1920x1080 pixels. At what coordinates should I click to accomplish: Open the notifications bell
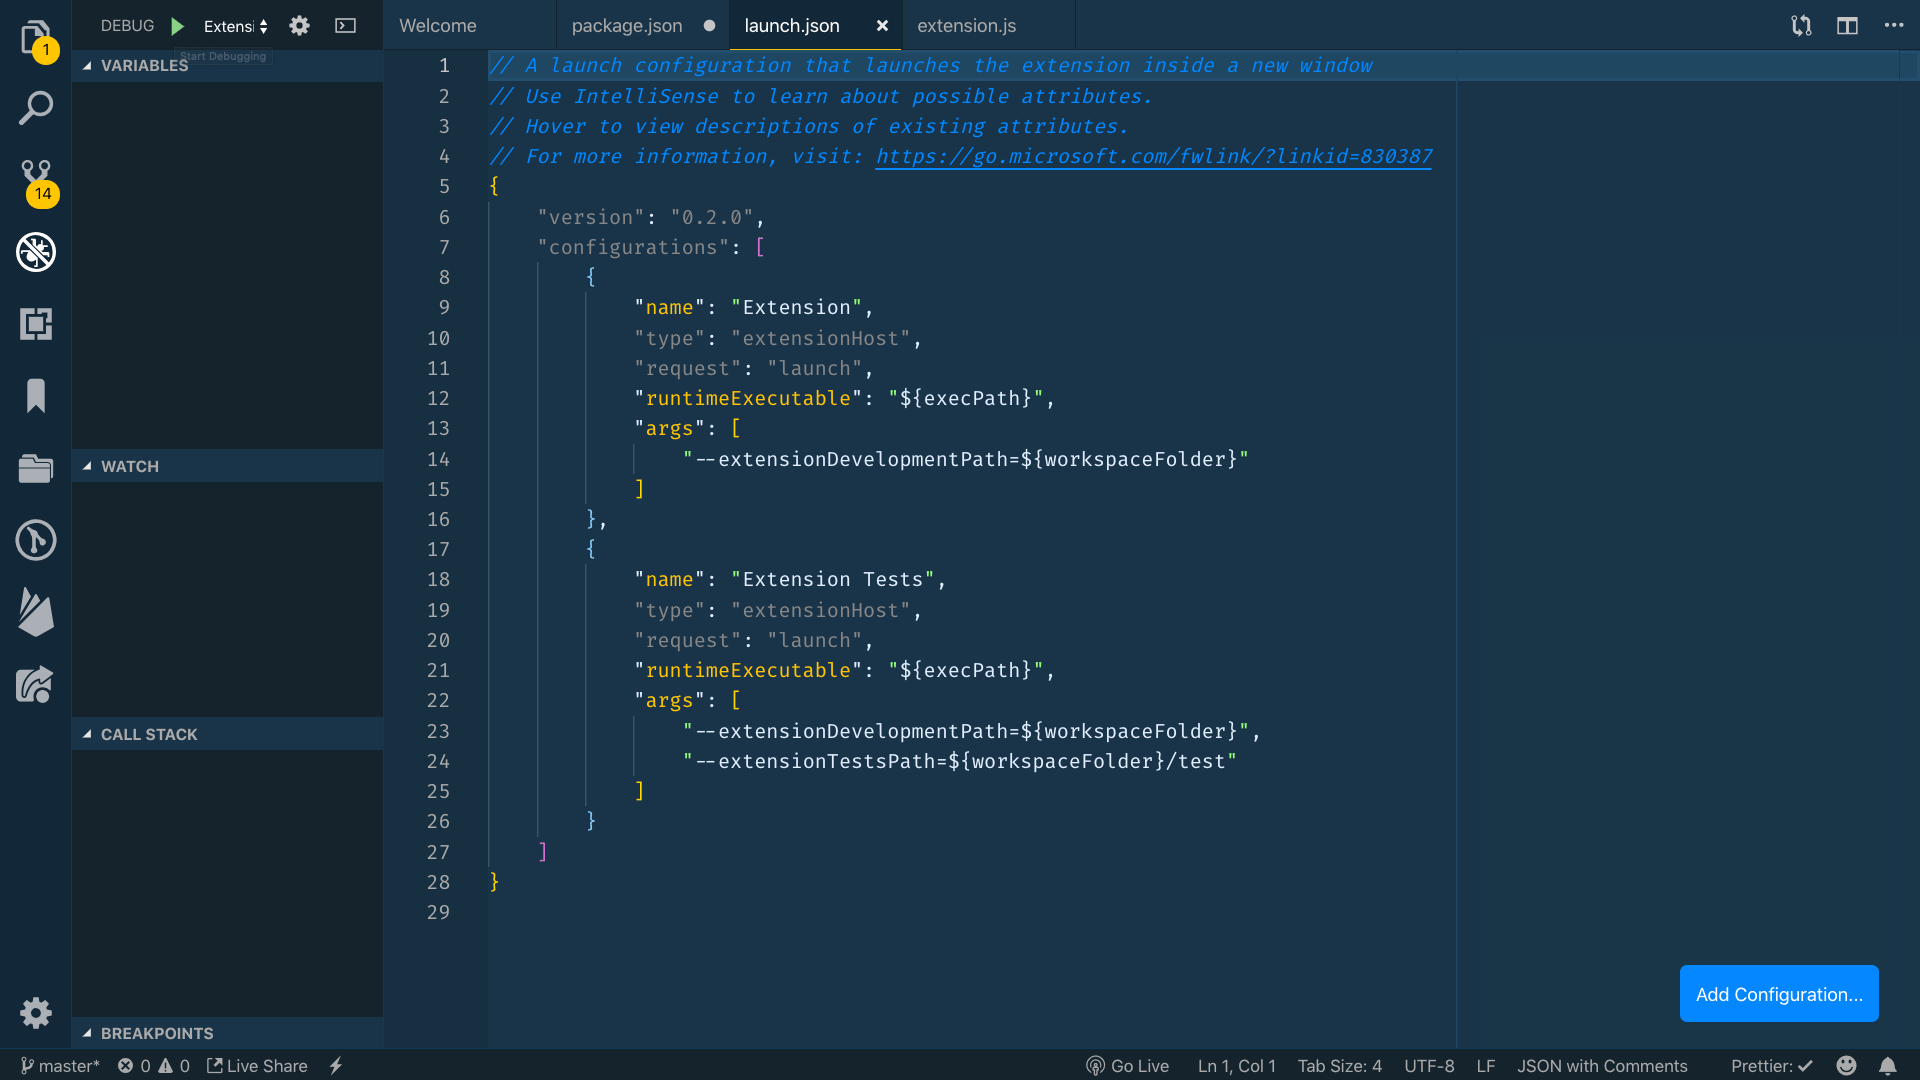coord(1887,1066)
